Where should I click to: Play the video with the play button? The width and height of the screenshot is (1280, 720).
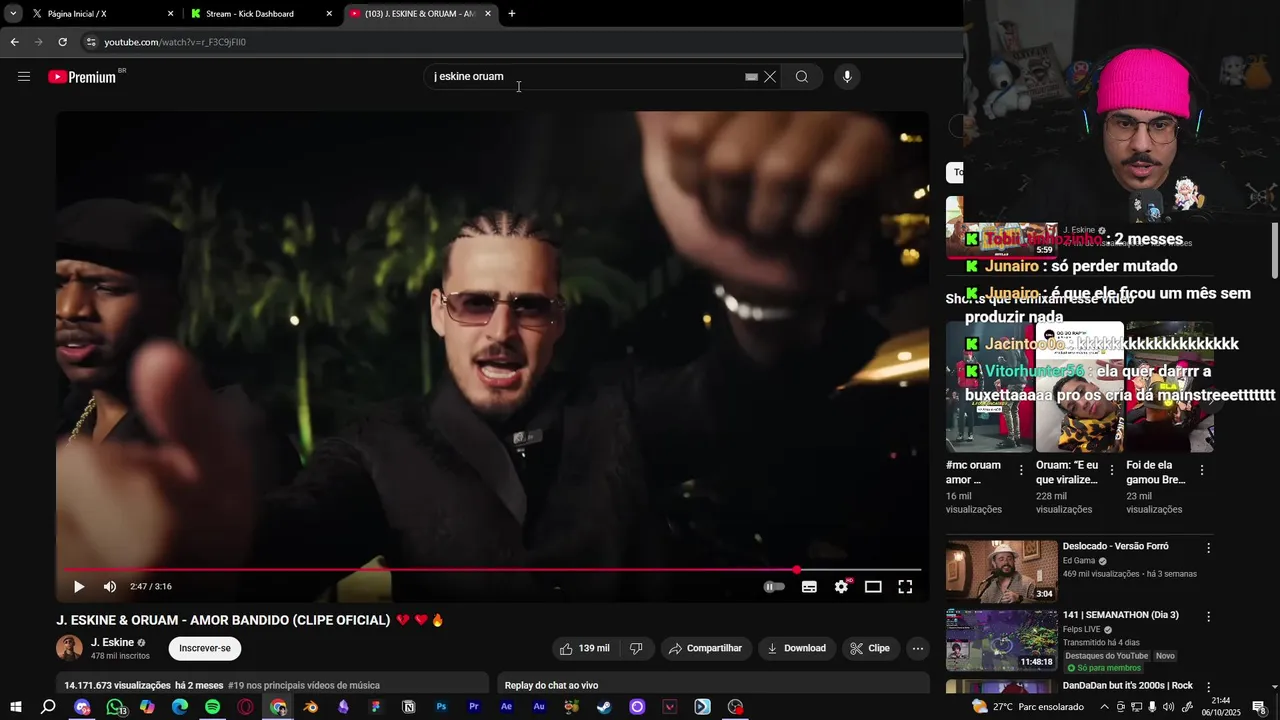[79, 587]
